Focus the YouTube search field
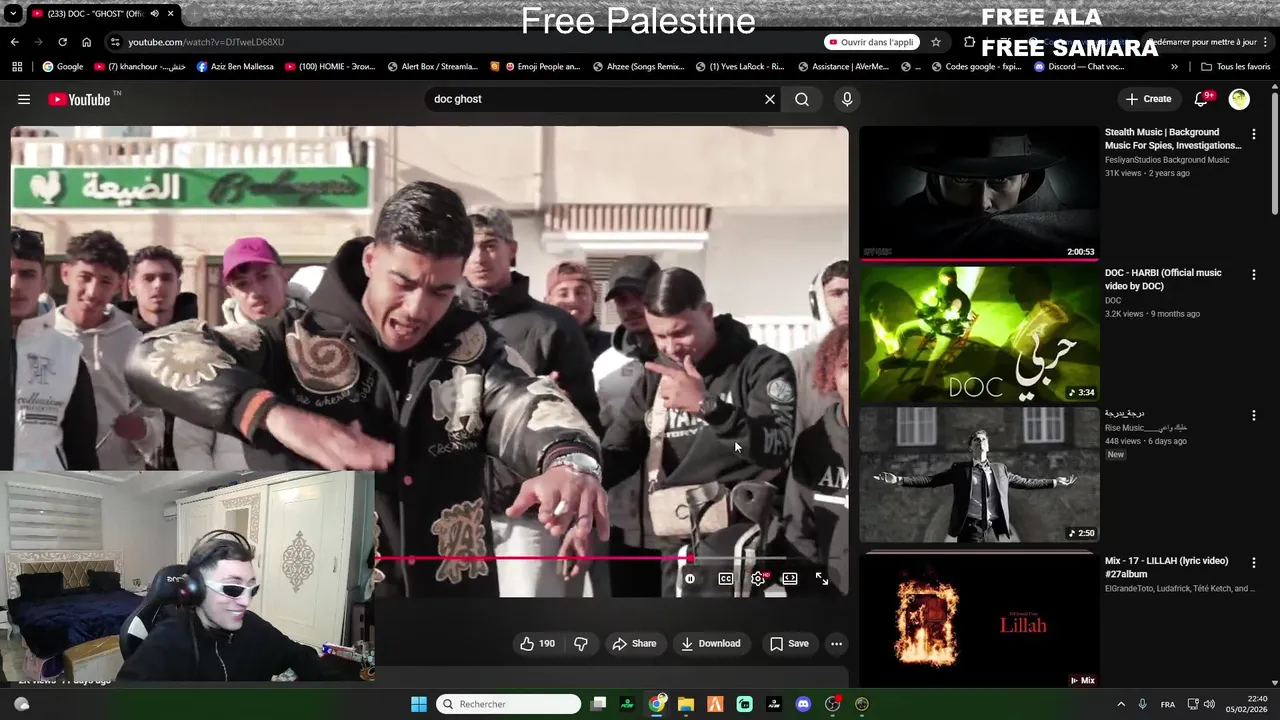The image size is (1280, 720). 595,99
